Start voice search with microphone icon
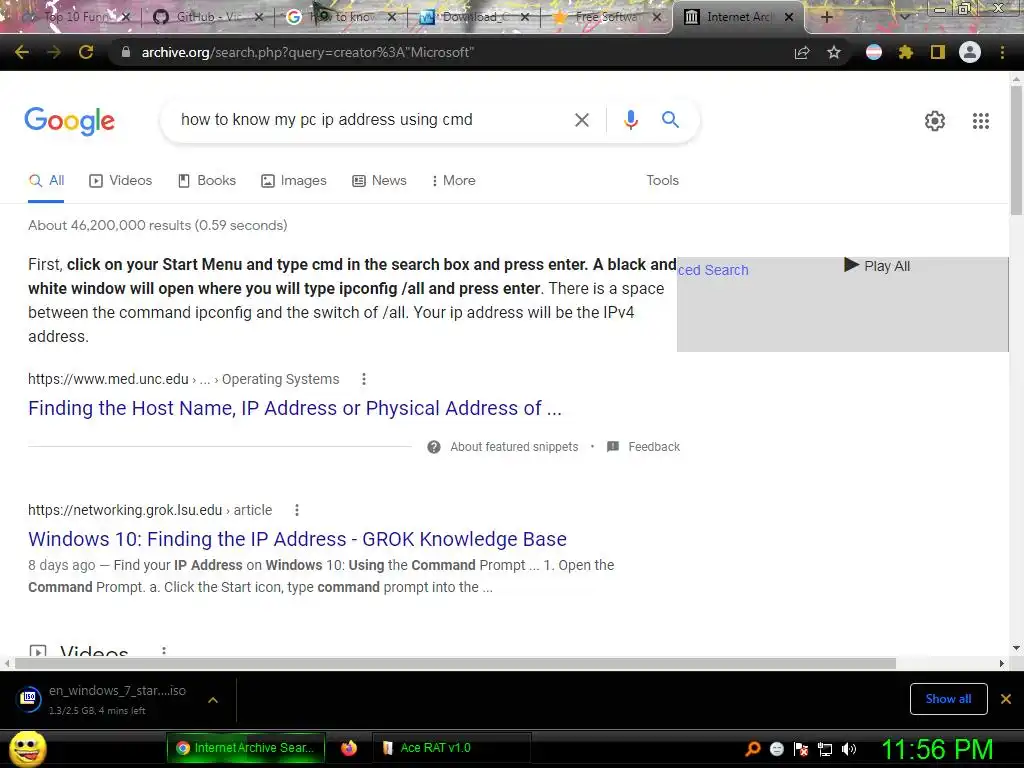1024x768 pixels. click(630, 120)
